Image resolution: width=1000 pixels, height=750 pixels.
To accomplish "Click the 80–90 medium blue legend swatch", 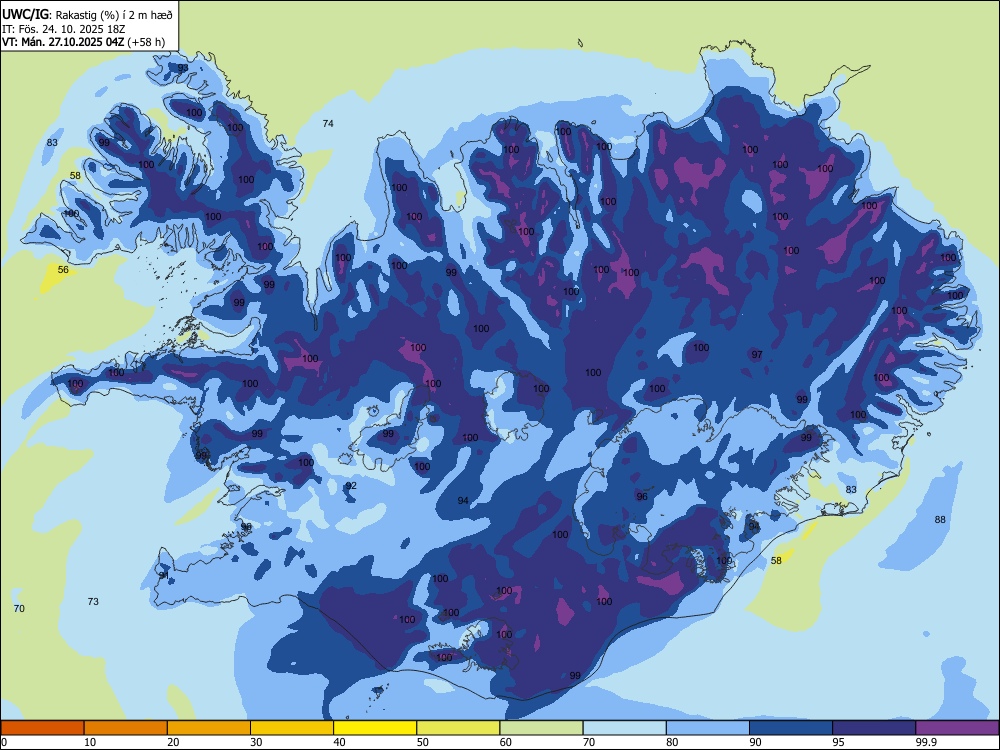I will 708,728.
